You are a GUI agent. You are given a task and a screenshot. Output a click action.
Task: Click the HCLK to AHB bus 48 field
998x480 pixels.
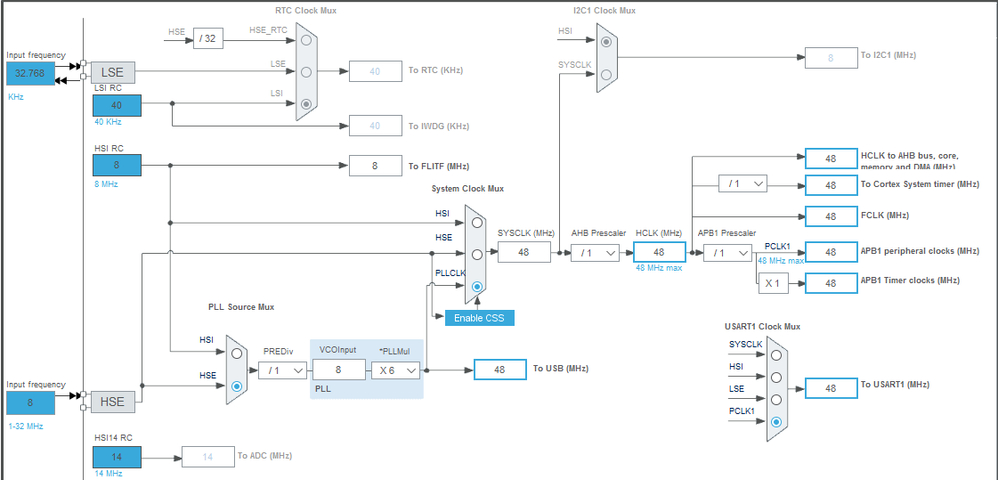(831, 159)
